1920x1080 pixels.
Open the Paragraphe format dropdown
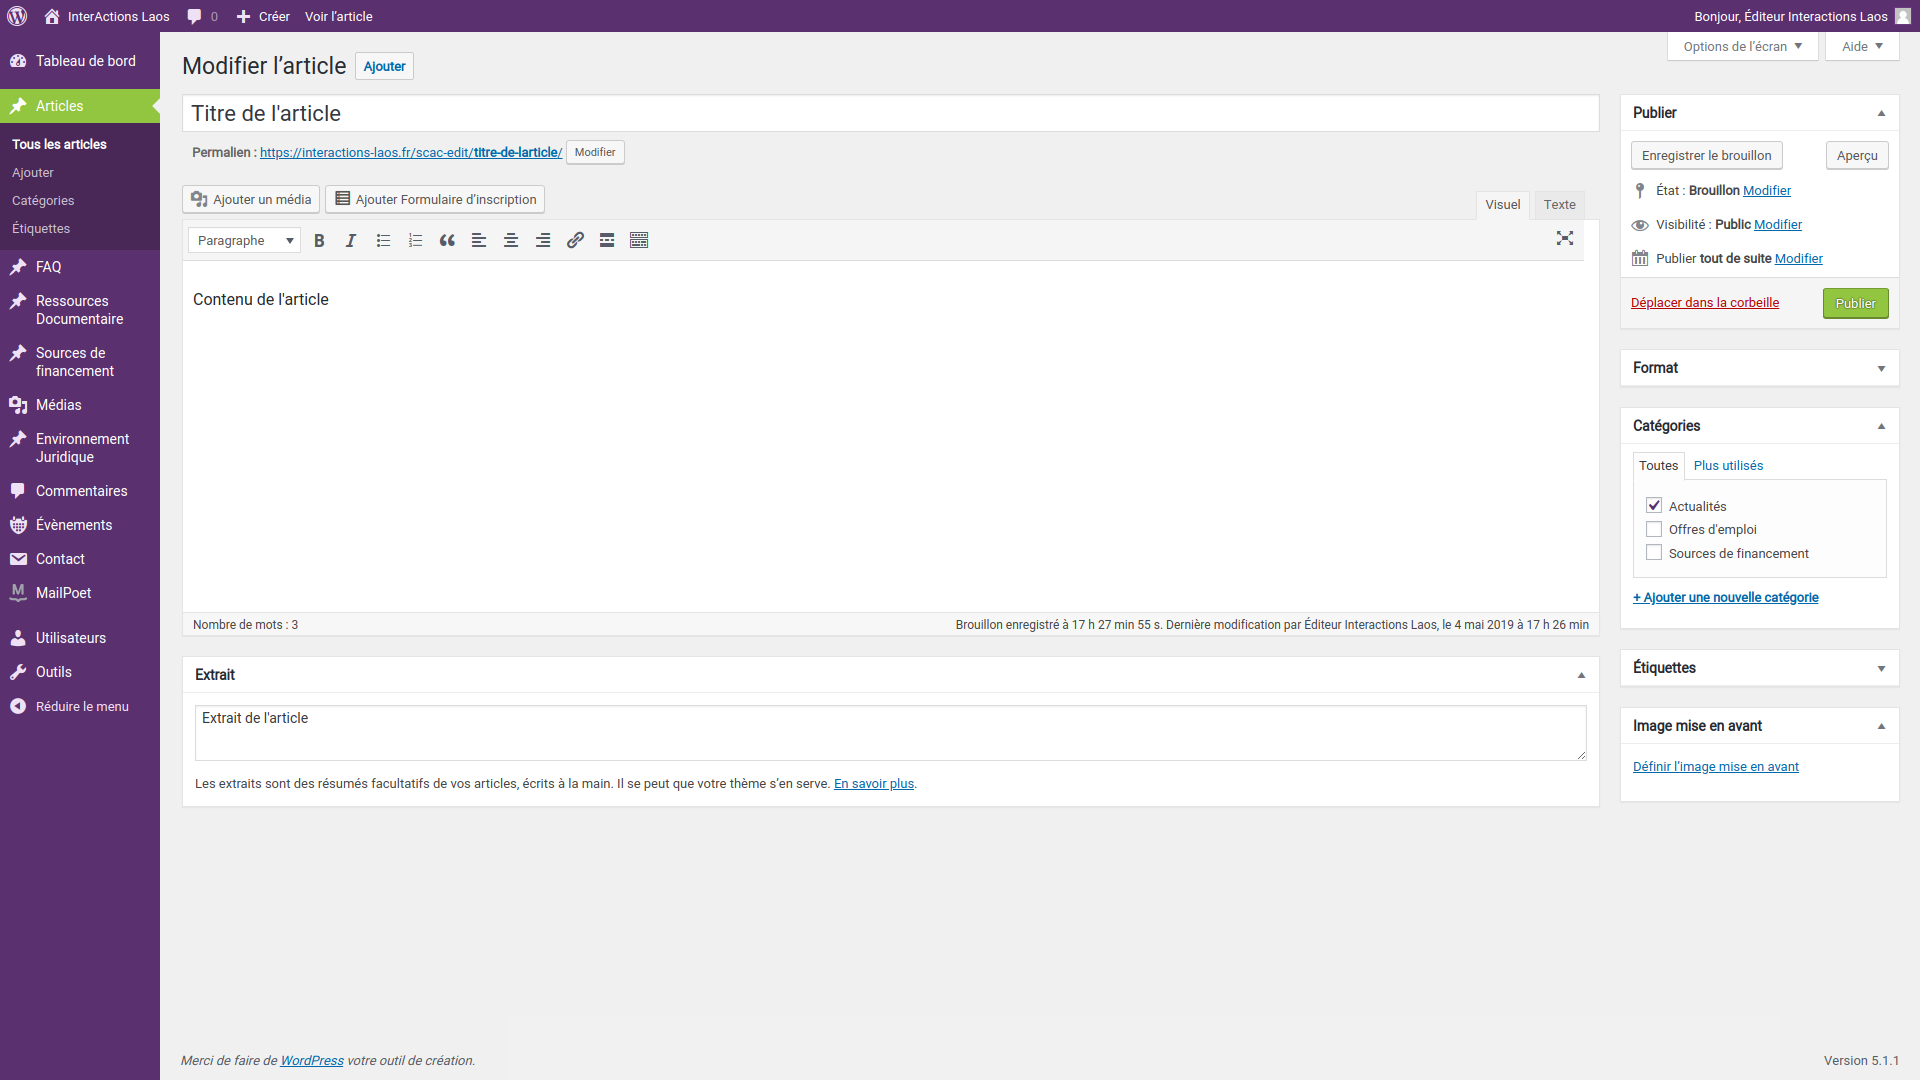pyautogui.click(x=244, y=240)
